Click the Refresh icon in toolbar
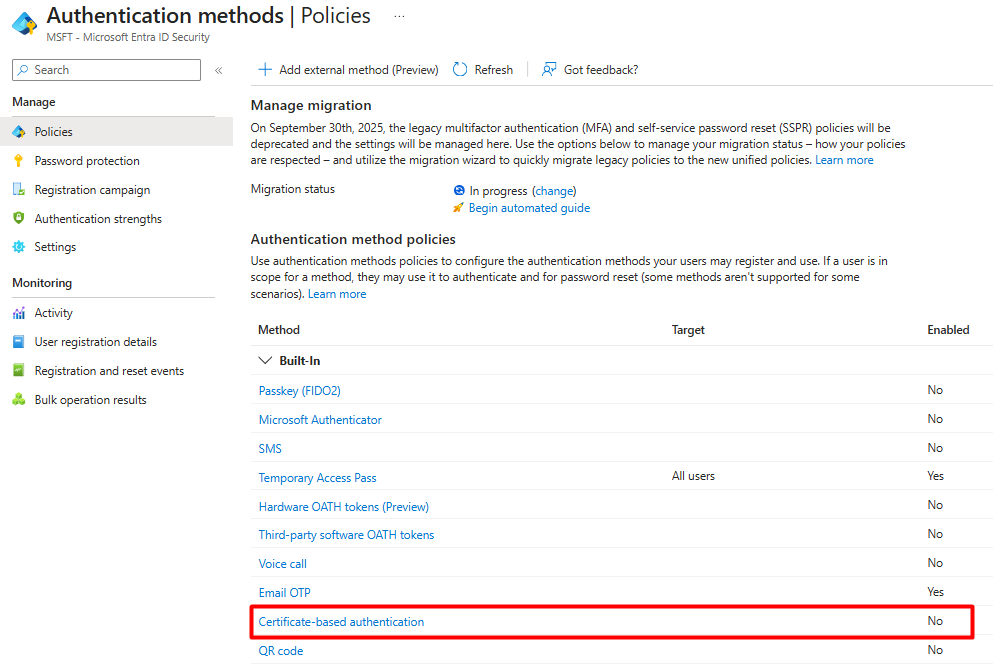Screen dimensions: 993x669 click(460, 70)
